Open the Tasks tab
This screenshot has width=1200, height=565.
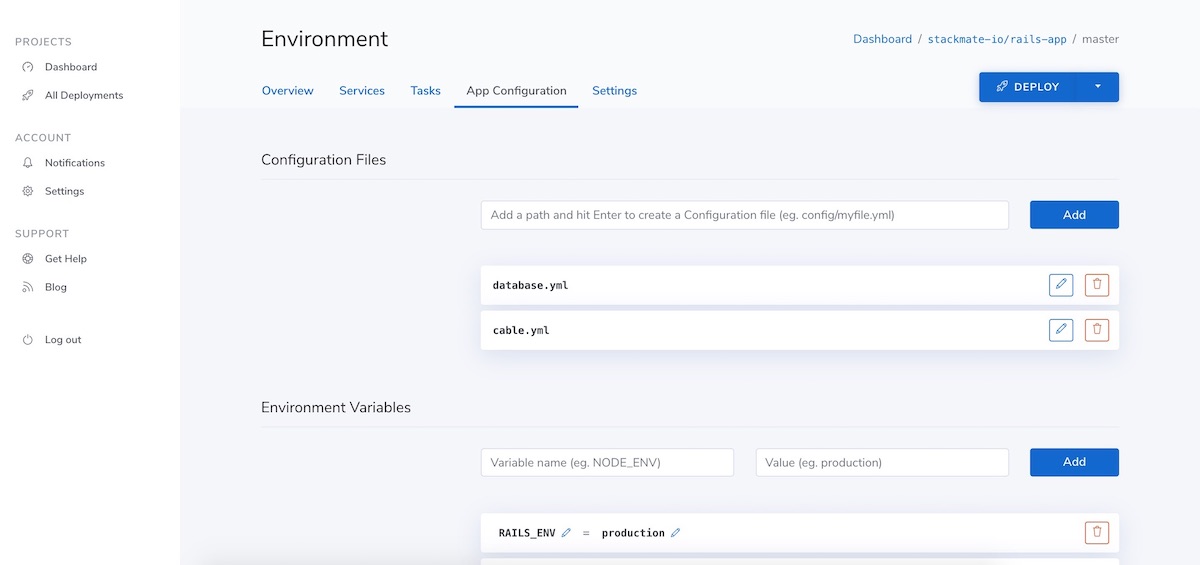pyautogui.click(x=425, y=90)
